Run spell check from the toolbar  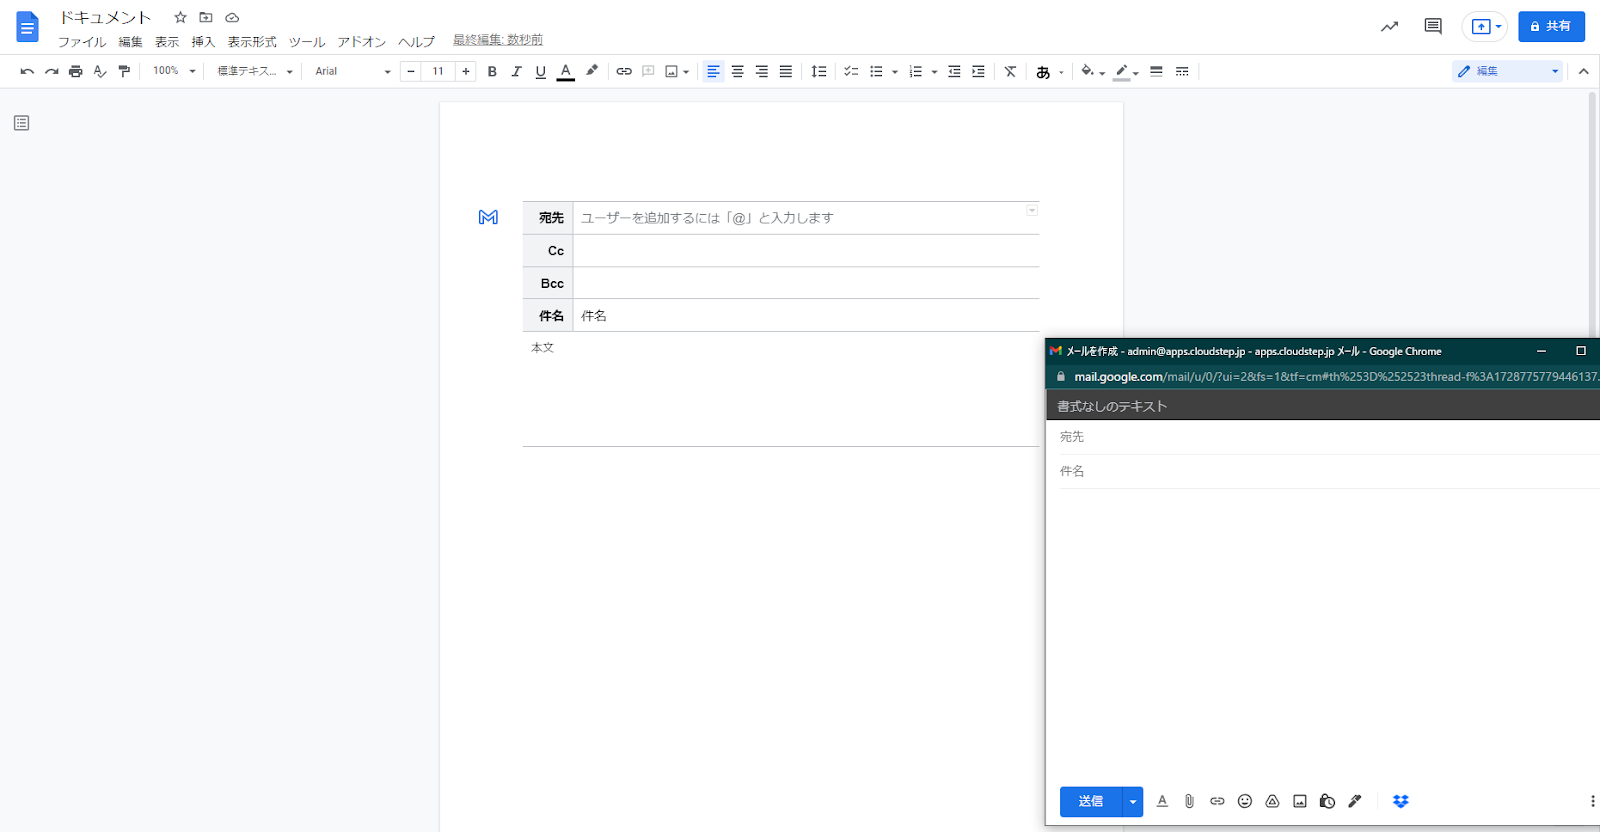(x=100, y=71)
